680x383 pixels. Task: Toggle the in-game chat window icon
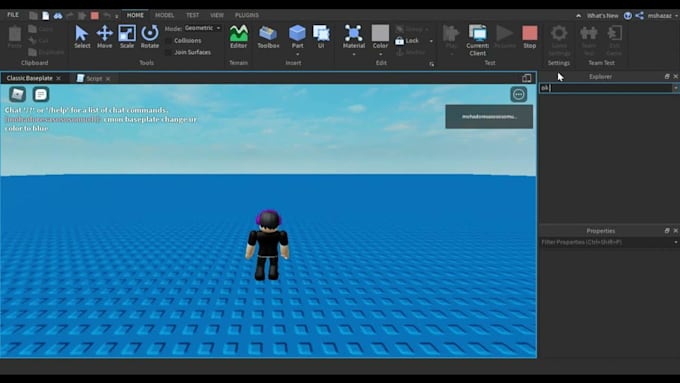tap(41, 94)
